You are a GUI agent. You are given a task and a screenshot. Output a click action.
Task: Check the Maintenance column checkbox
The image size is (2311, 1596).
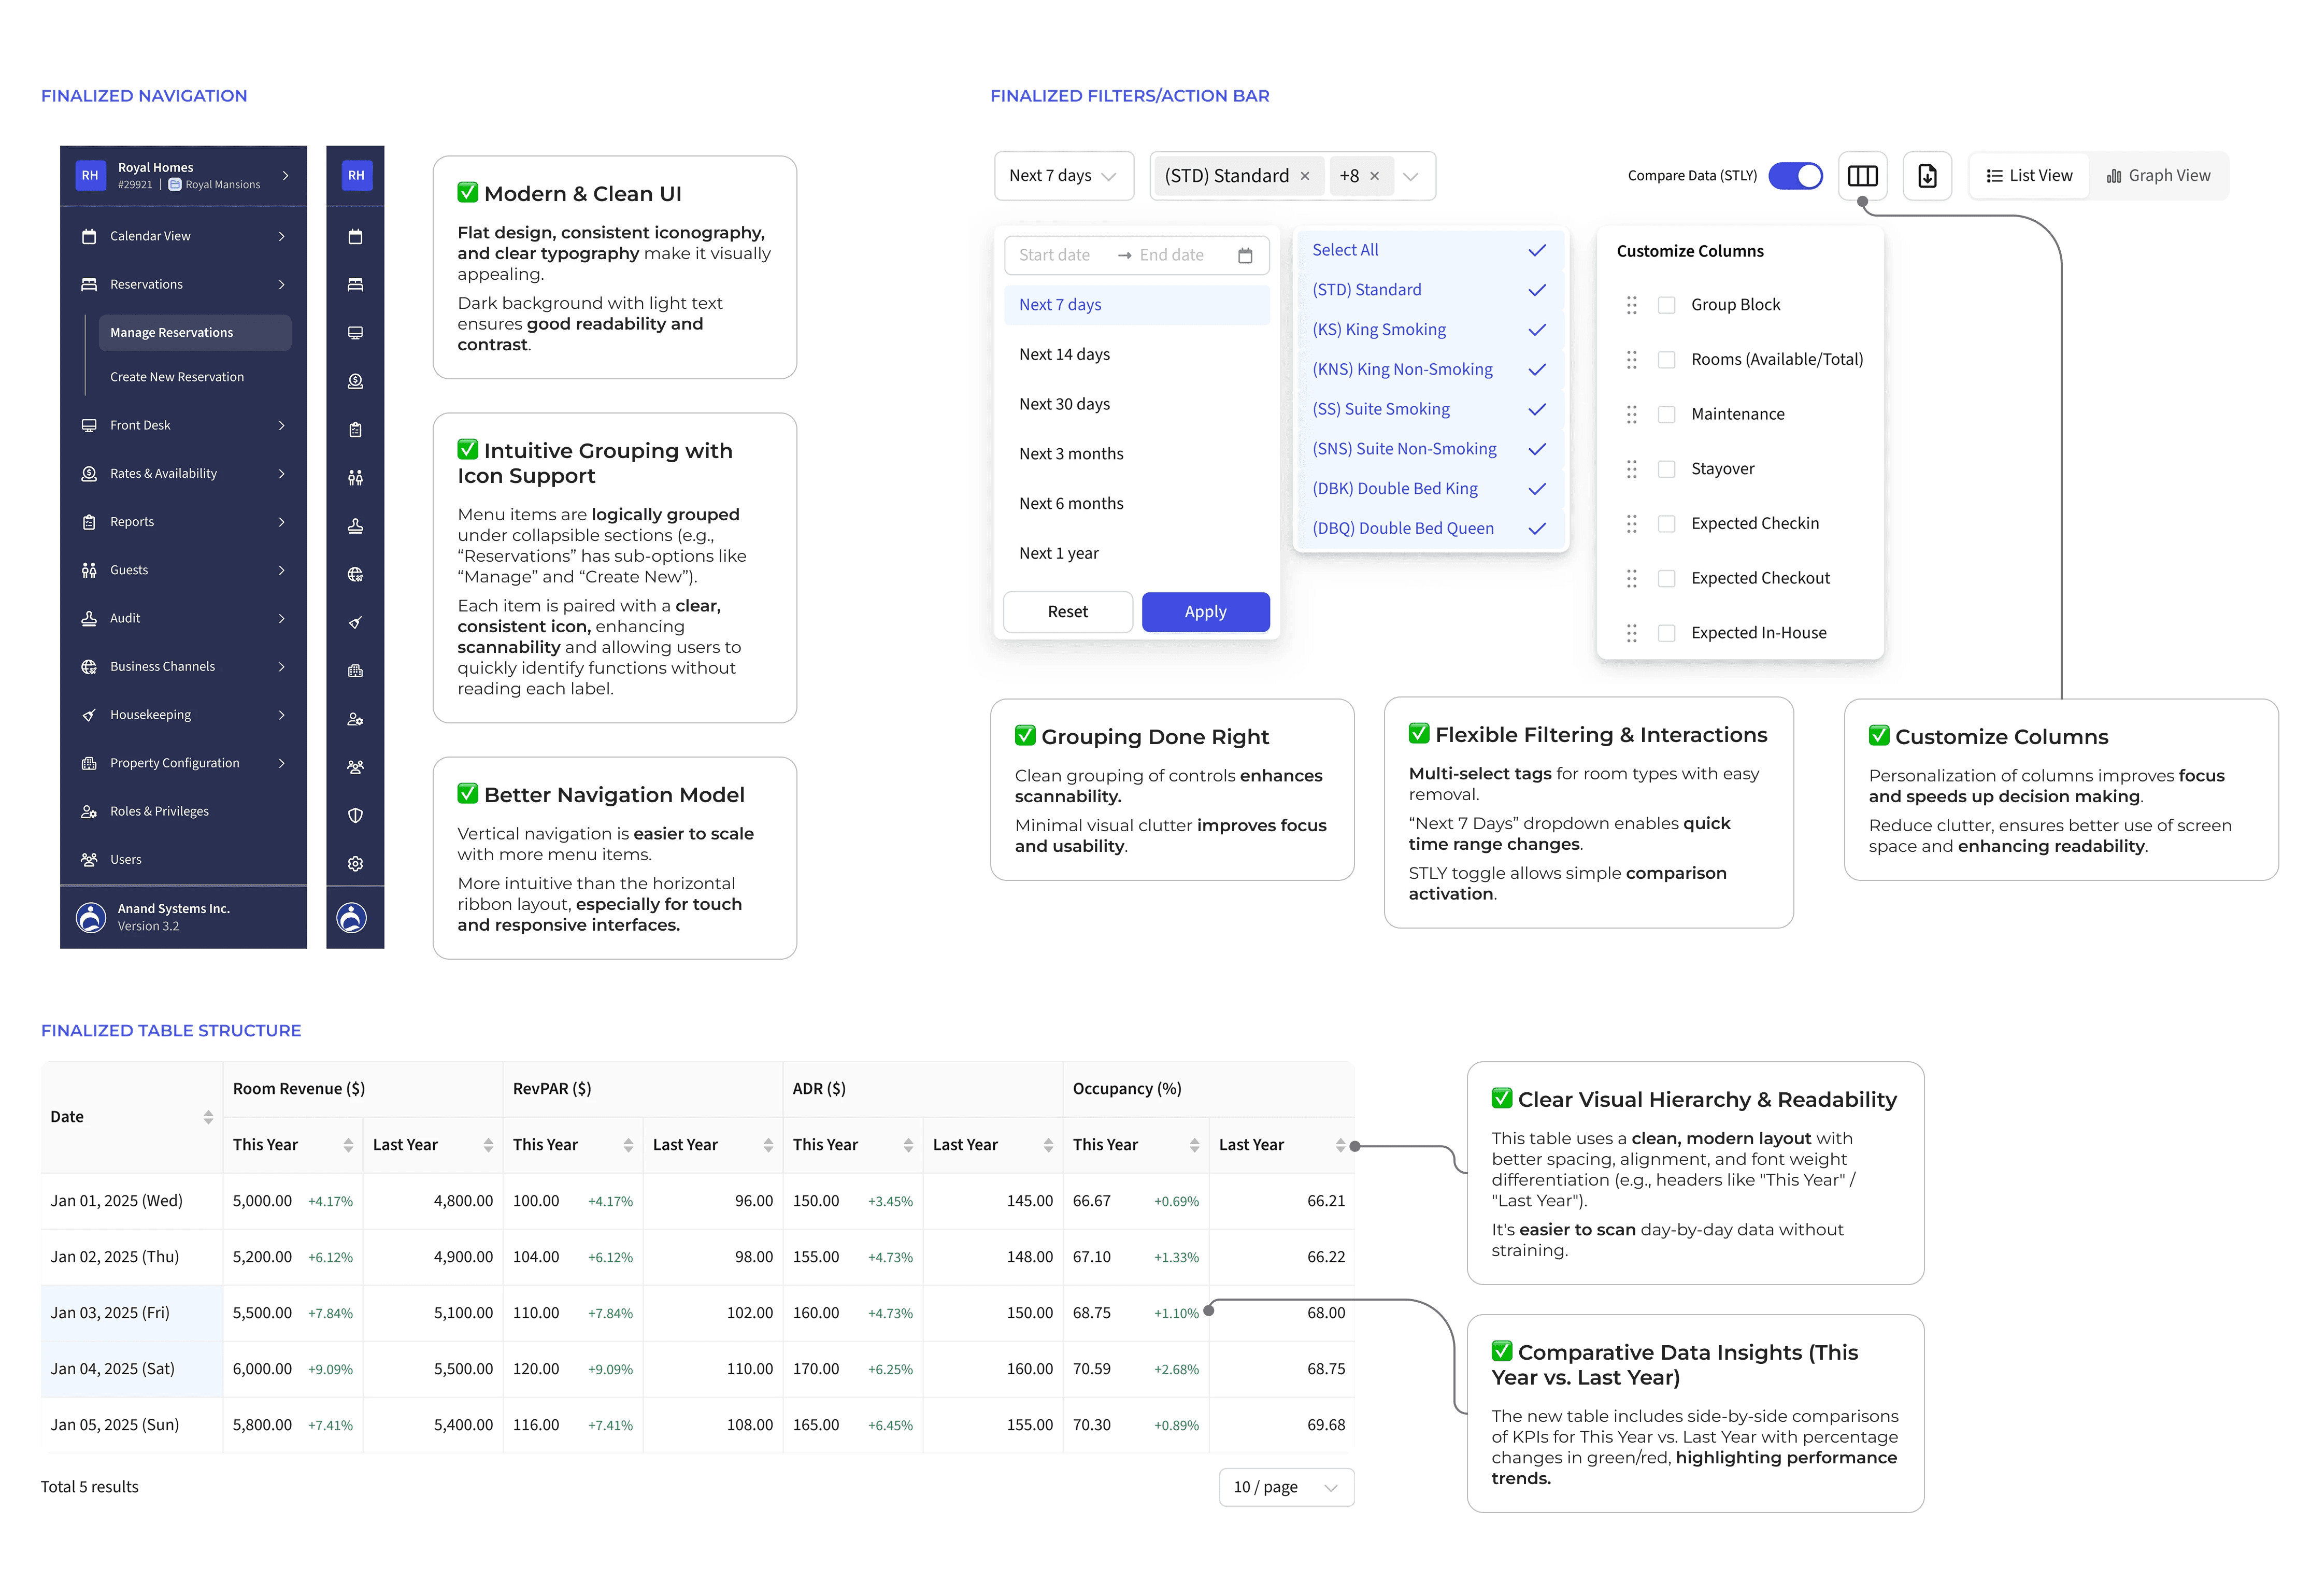point(1666,414)
